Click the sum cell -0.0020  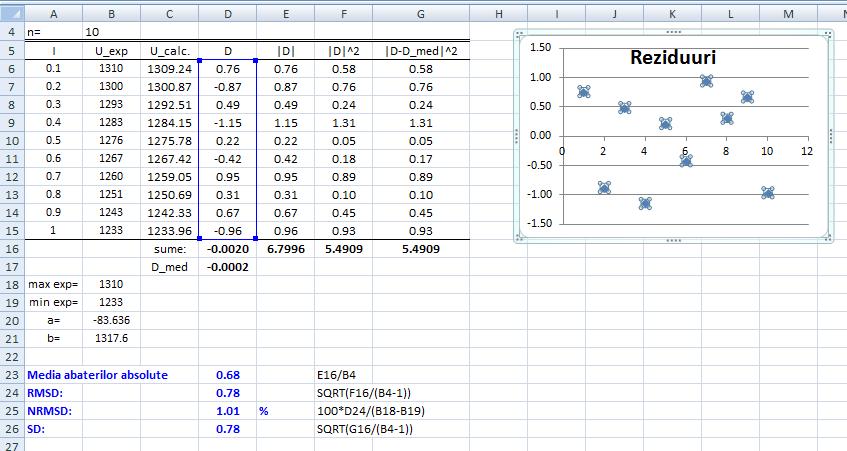227,249
